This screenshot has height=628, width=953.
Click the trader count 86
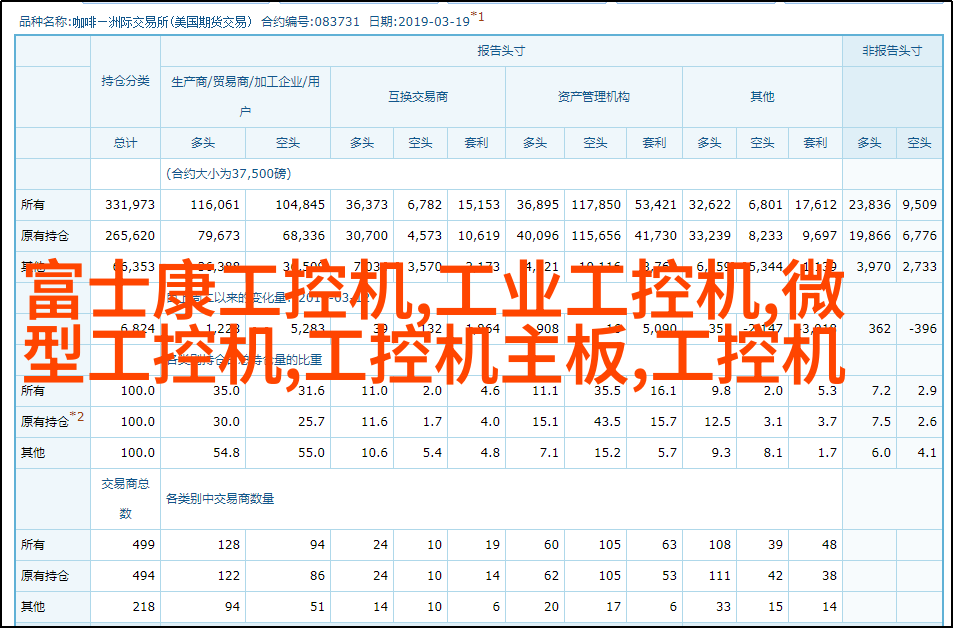click(x=317, y=575)
